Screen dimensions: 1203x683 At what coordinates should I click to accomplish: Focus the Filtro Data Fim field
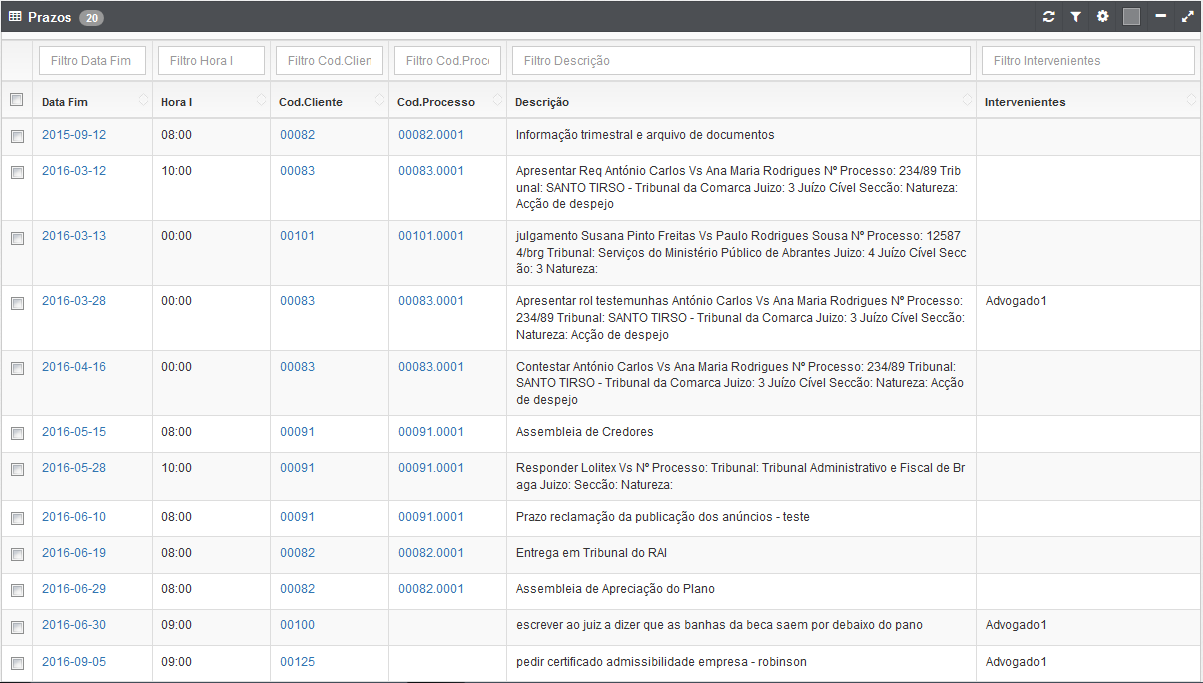tap(92, 60)
